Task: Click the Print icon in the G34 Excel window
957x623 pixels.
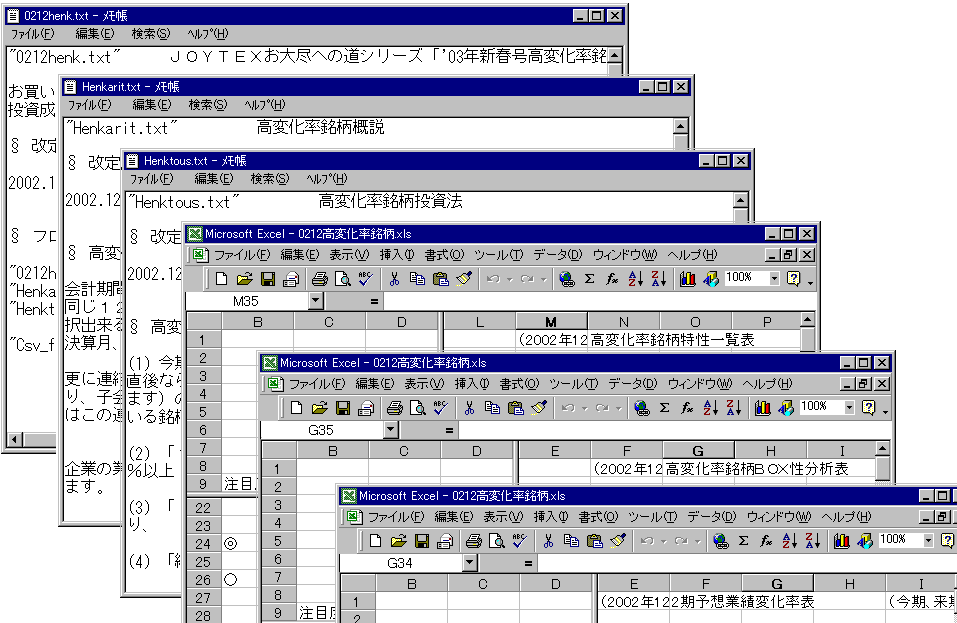Action: (x=474, y=541)
